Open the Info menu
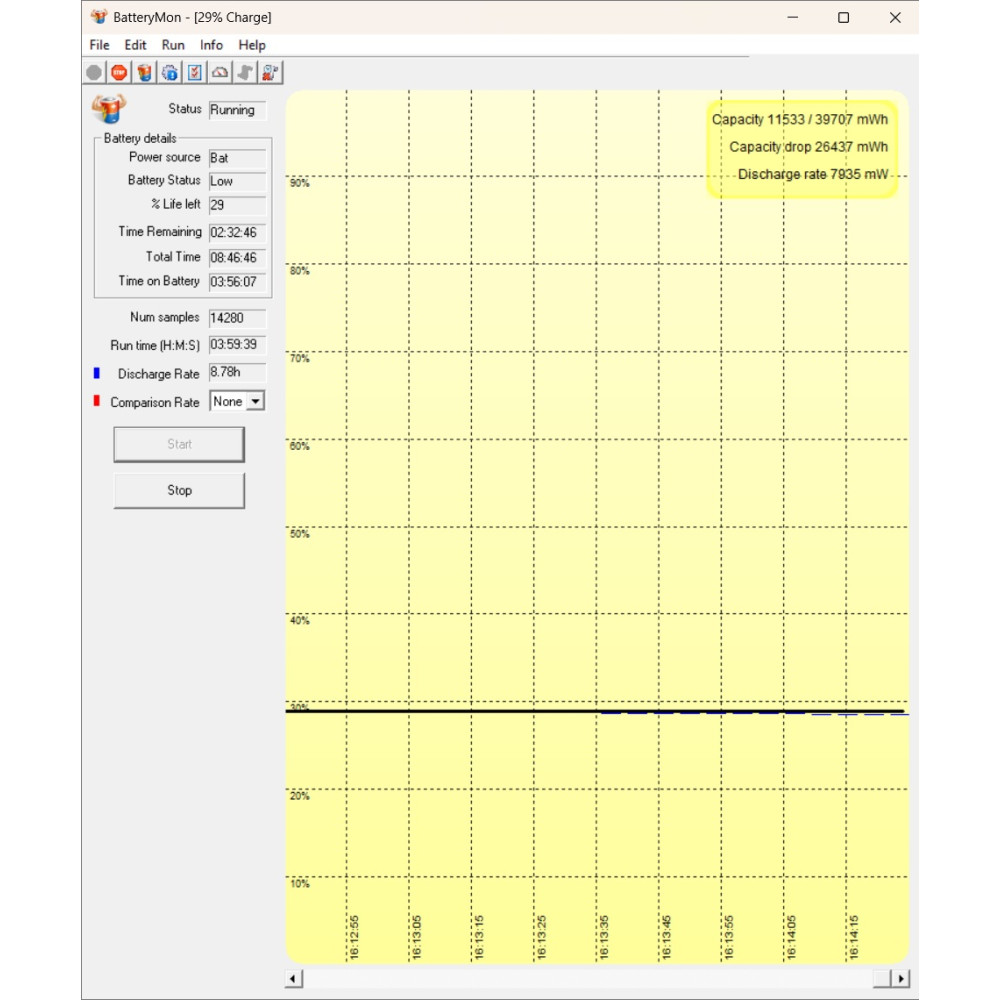 click(211, 45)
